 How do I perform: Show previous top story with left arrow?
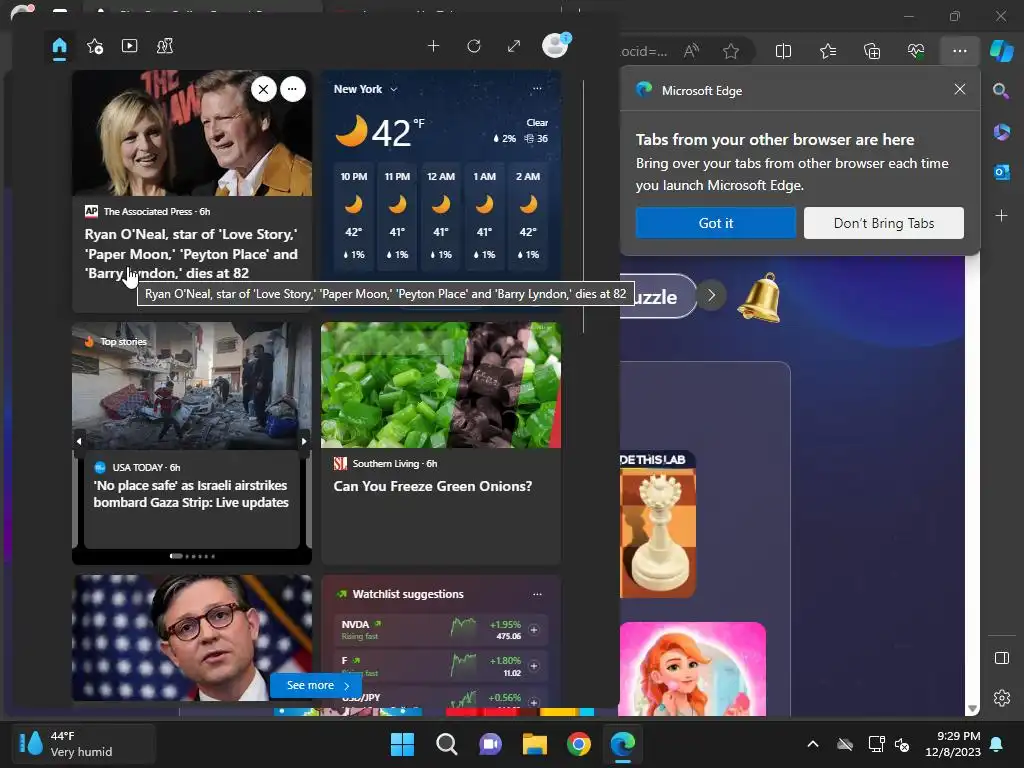[x=79, y=441]
